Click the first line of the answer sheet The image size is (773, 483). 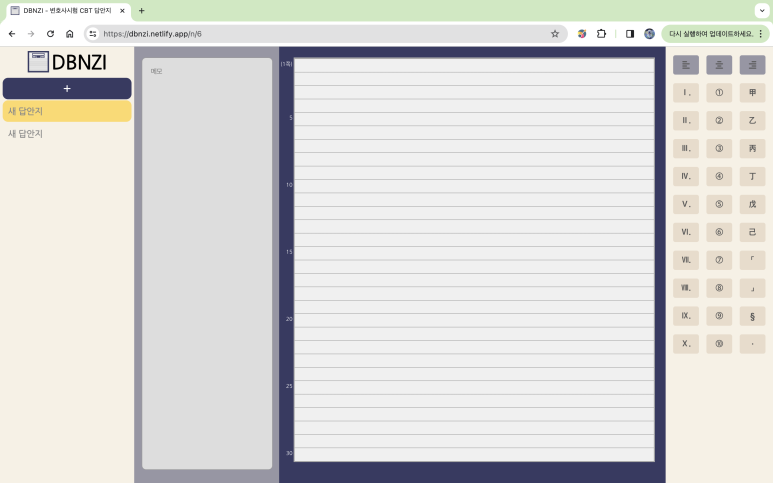[473, 66]
